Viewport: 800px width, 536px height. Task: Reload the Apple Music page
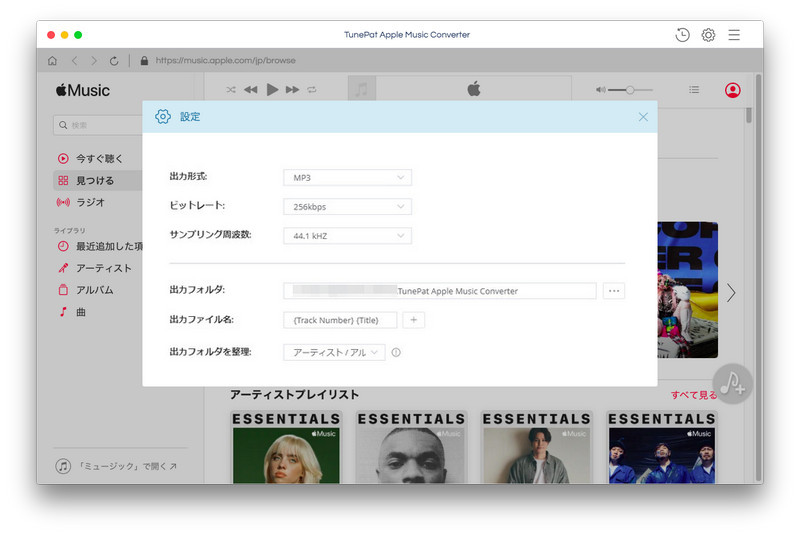coord(114,61)
